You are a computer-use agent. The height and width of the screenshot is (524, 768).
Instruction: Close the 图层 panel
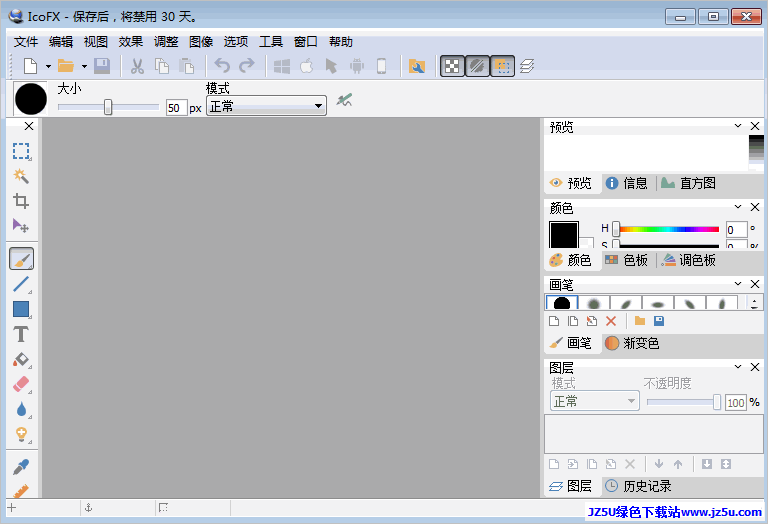click(755, 367)
